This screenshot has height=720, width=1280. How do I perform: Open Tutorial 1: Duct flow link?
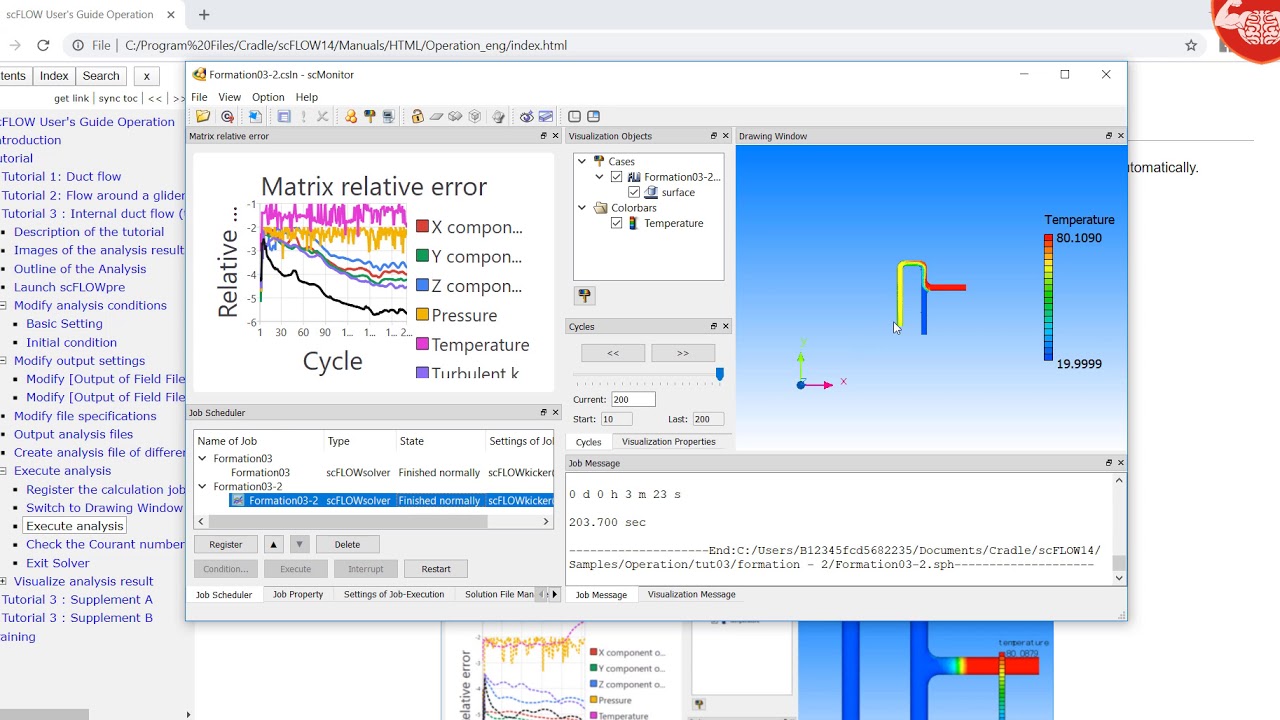[61, 176]
